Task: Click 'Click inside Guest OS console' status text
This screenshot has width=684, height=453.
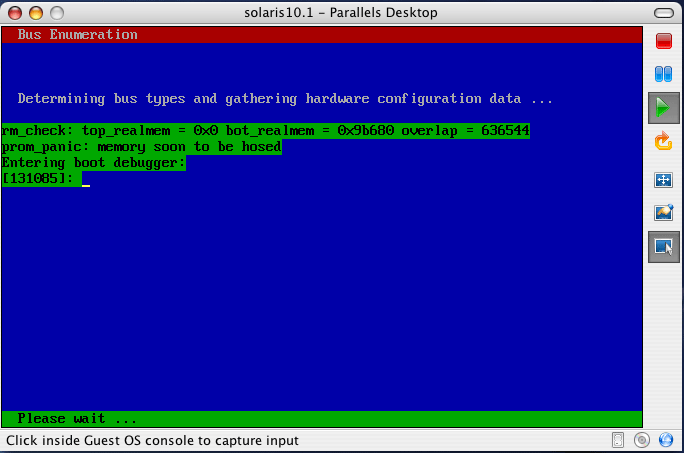Action: (152, 440)
